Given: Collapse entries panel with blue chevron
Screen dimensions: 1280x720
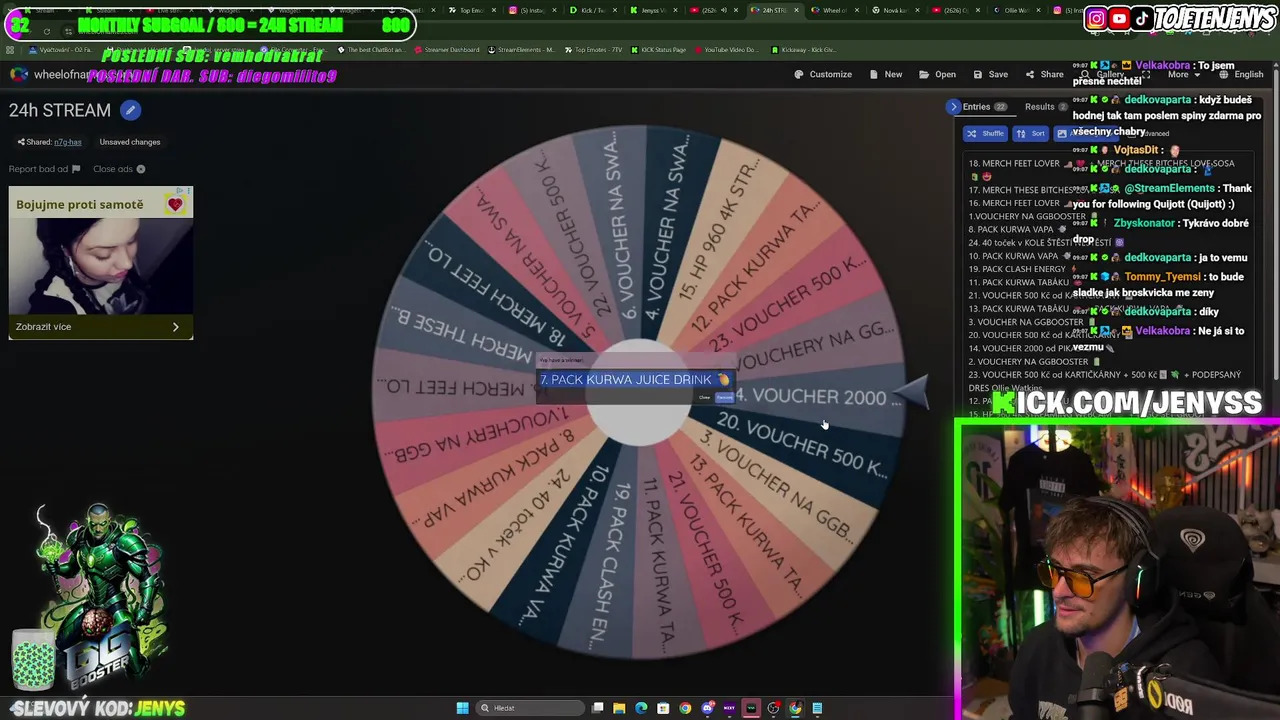Looking at the screenshot, I should tap(953, 107).
